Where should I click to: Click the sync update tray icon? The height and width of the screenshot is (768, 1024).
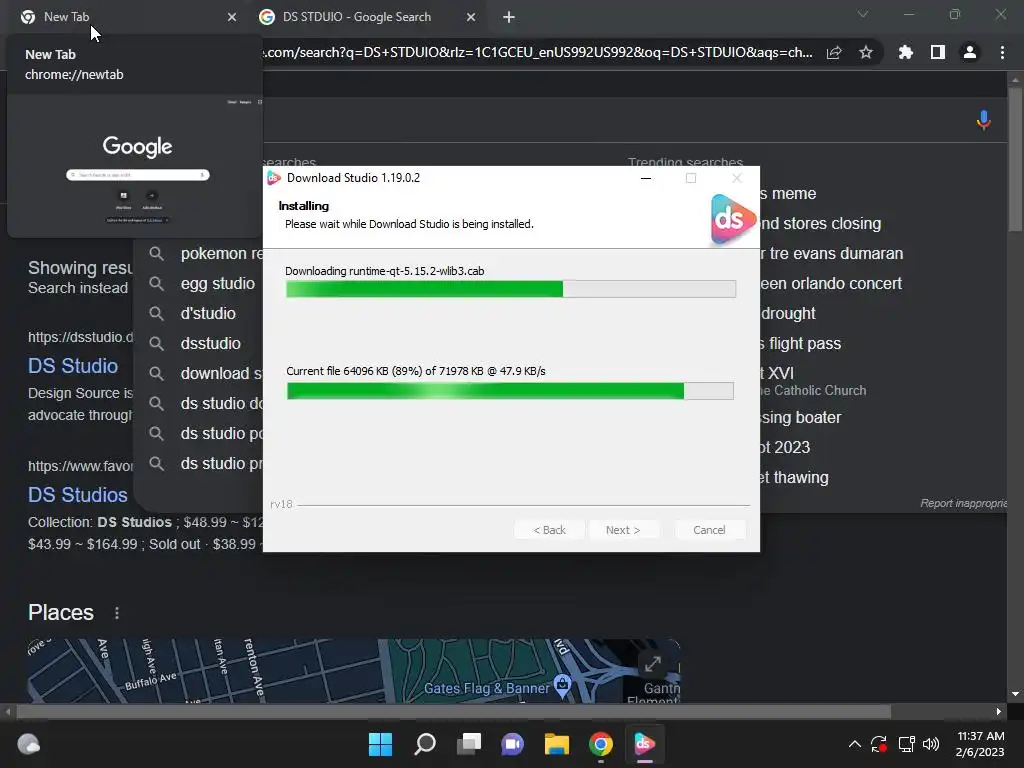879,744
